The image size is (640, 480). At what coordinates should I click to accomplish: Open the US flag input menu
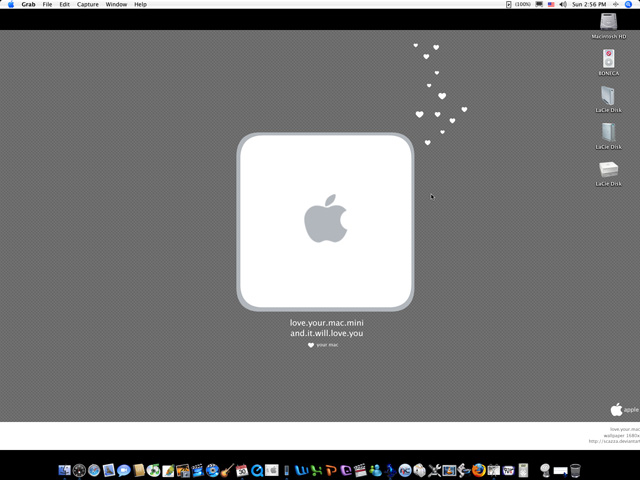[551, 4]
